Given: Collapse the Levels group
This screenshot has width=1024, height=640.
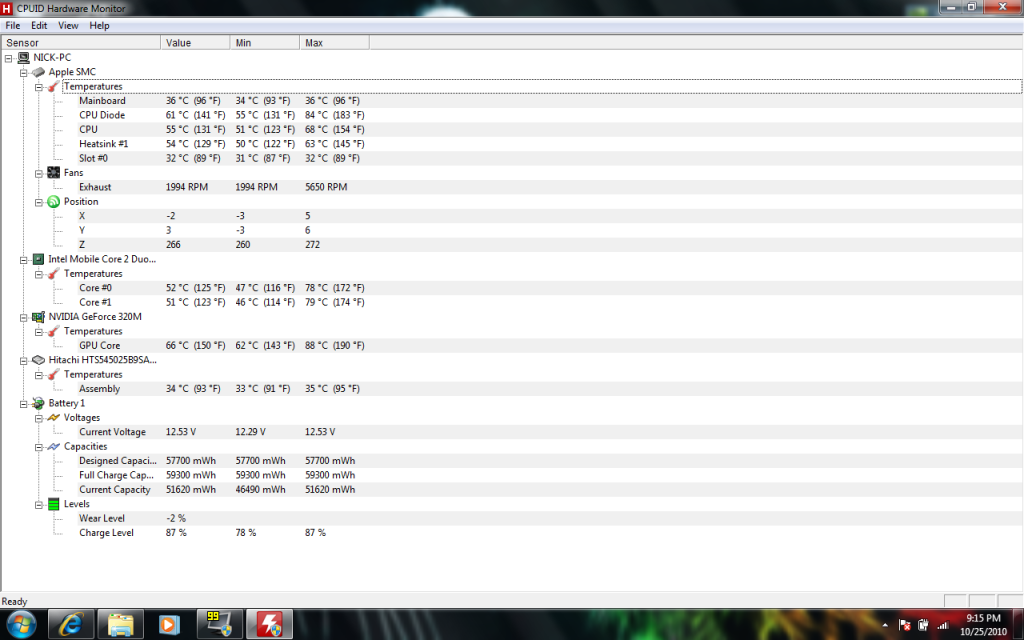Looking at the screenshot, I should [39, 505].
